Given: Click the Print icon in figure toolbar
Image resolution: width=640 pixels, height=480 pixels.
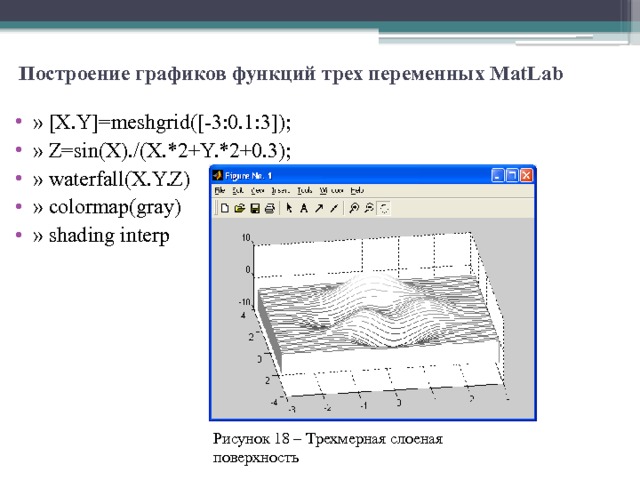Looking at the screenshot, I should 269,209.
